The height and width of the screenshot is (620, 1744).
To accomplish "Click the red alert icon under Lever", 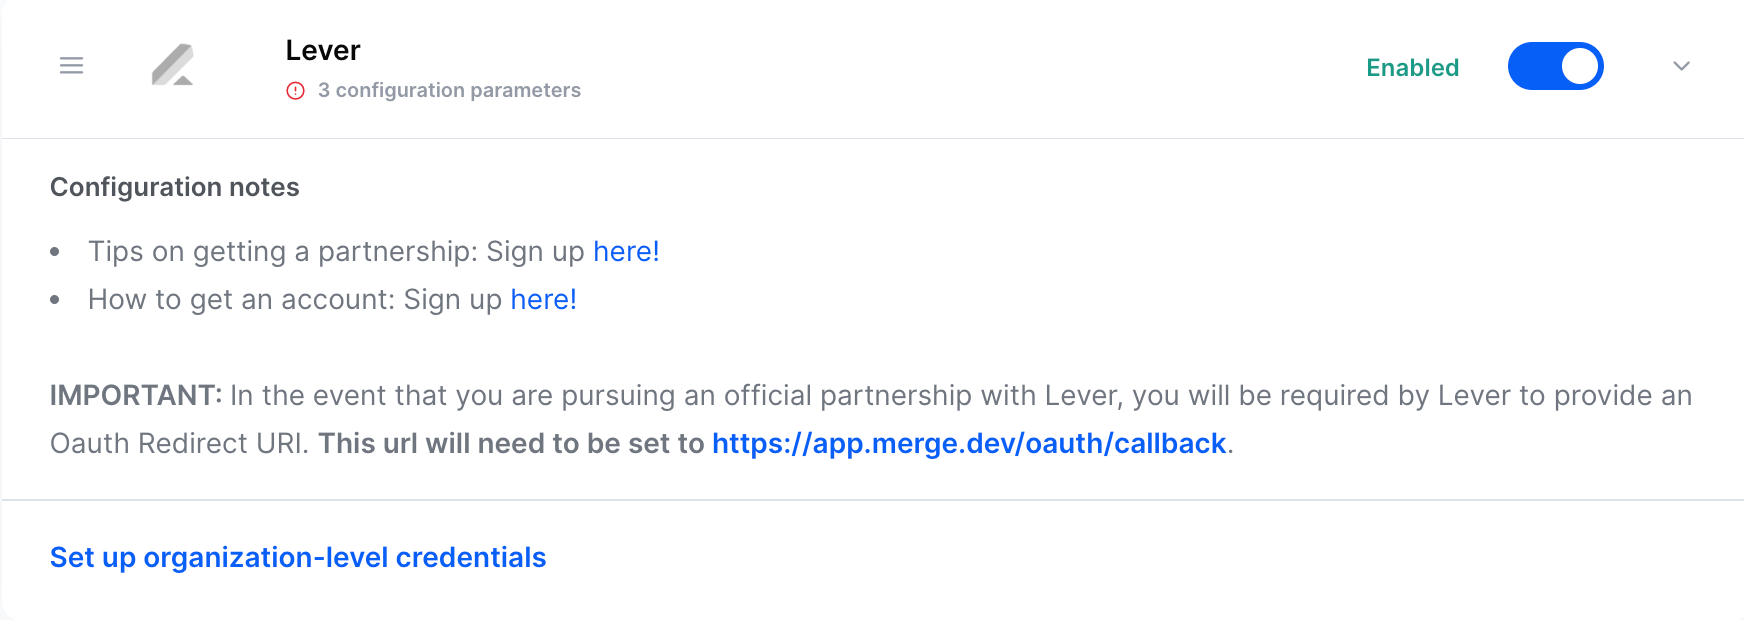I will 295,91.
